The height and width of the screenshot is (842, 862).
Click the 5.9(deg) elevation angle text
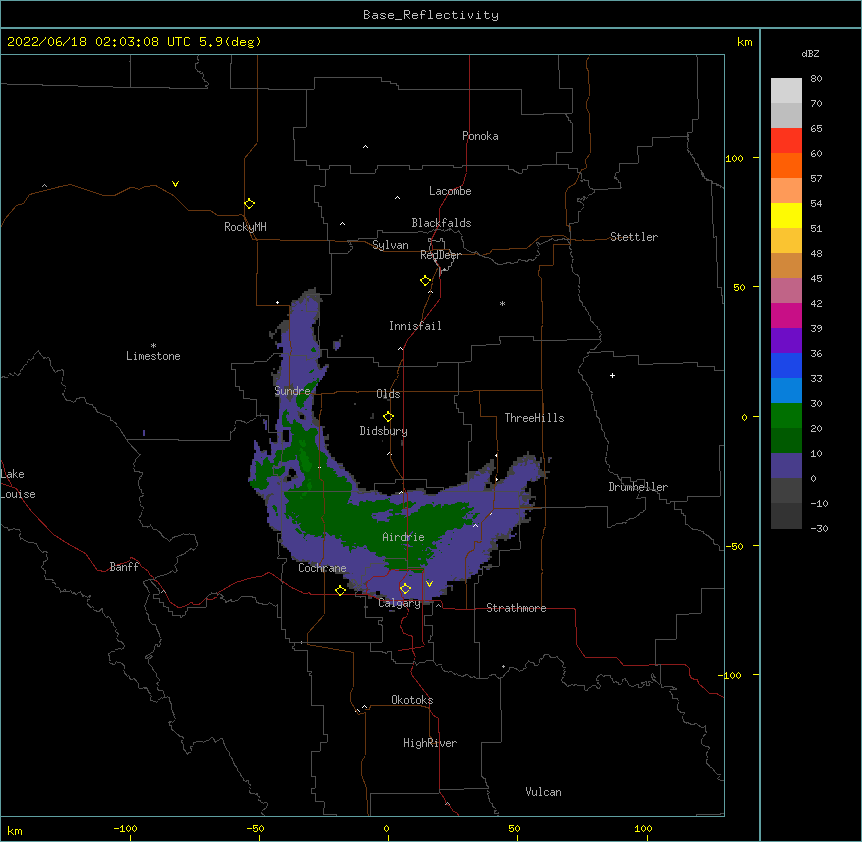230,42
